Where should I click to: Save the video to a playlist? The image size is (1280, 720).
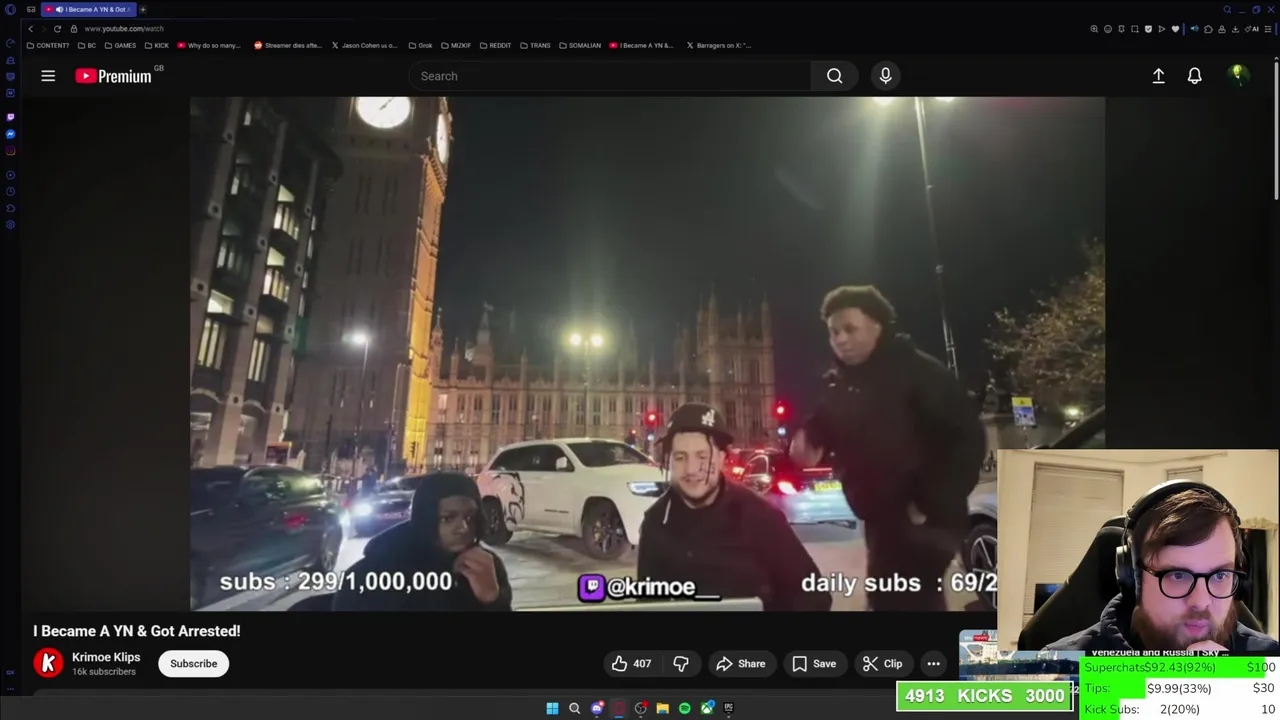814,663
